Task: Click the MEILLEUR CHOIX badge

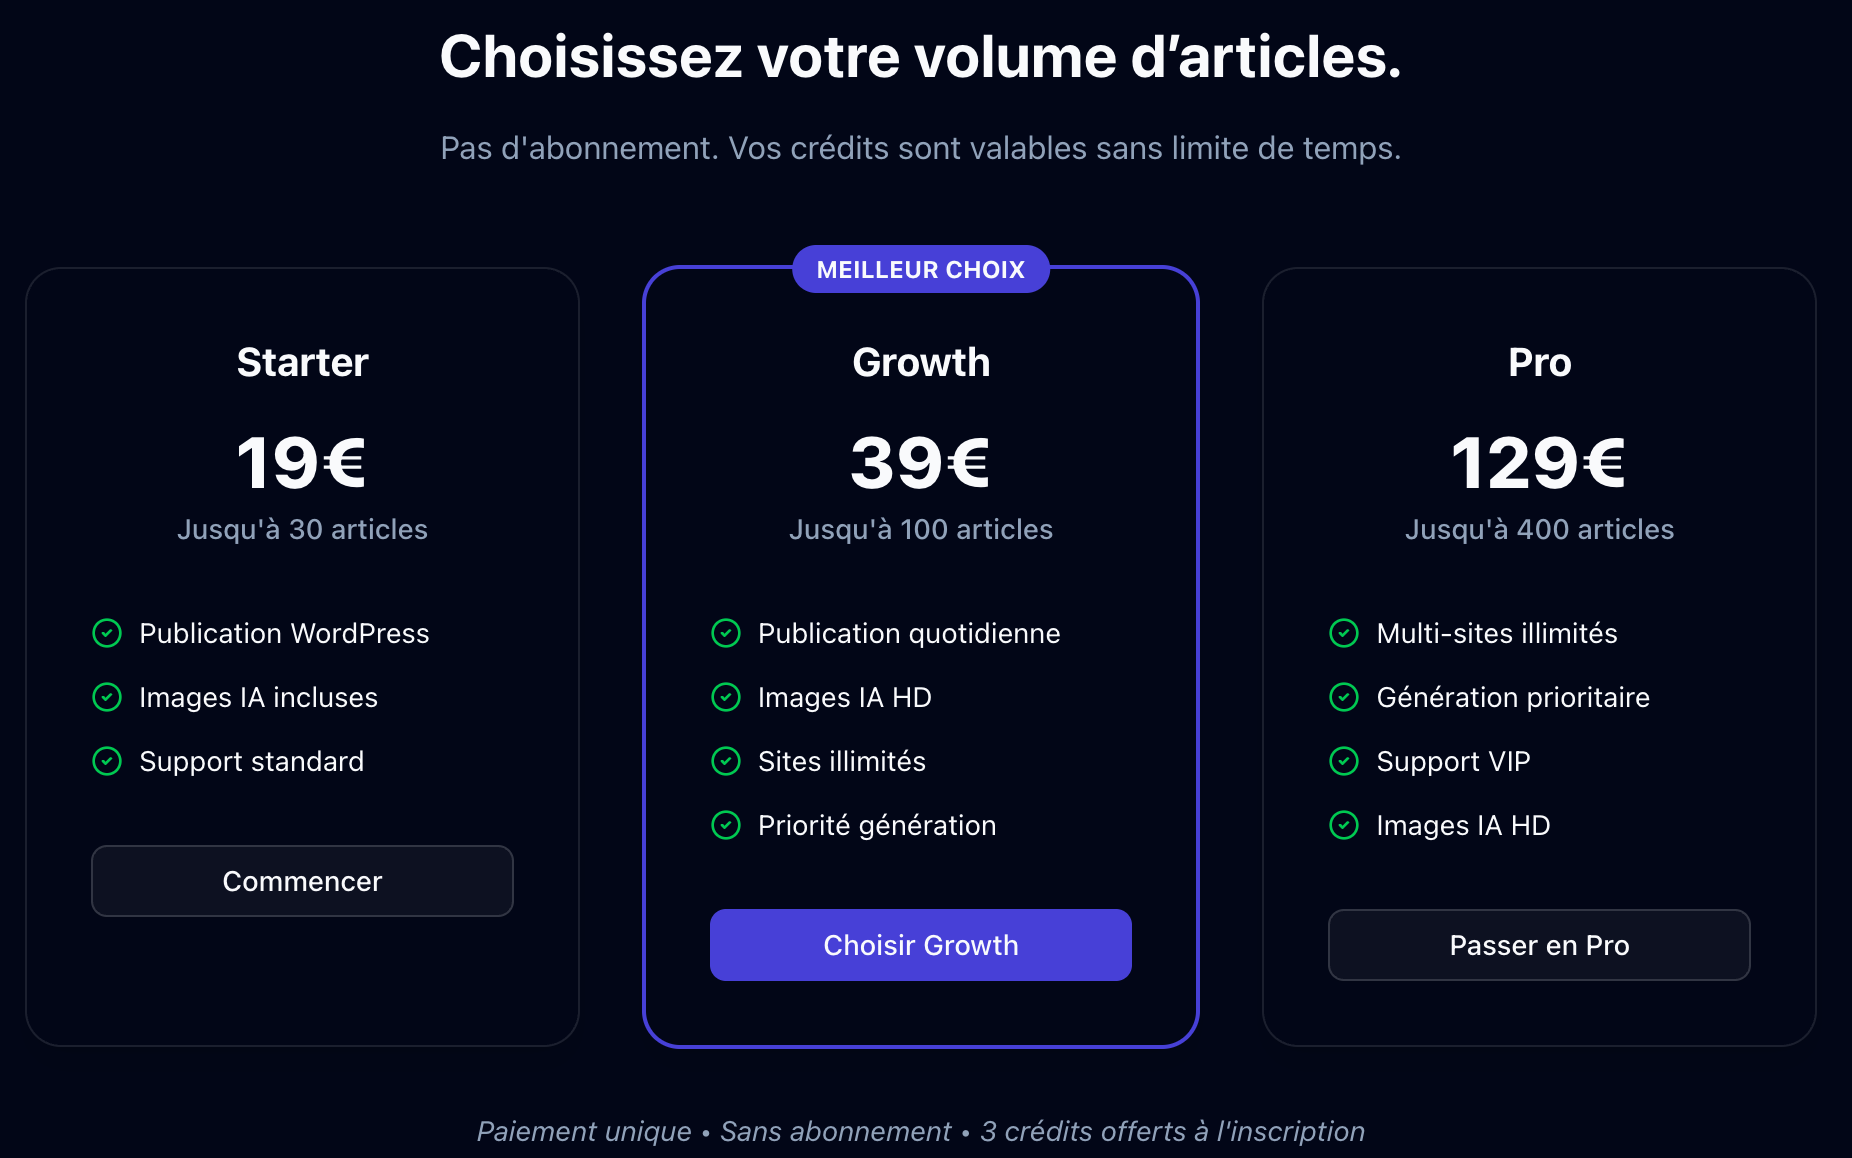Action: pyautogui.click(x=920, y=268)
